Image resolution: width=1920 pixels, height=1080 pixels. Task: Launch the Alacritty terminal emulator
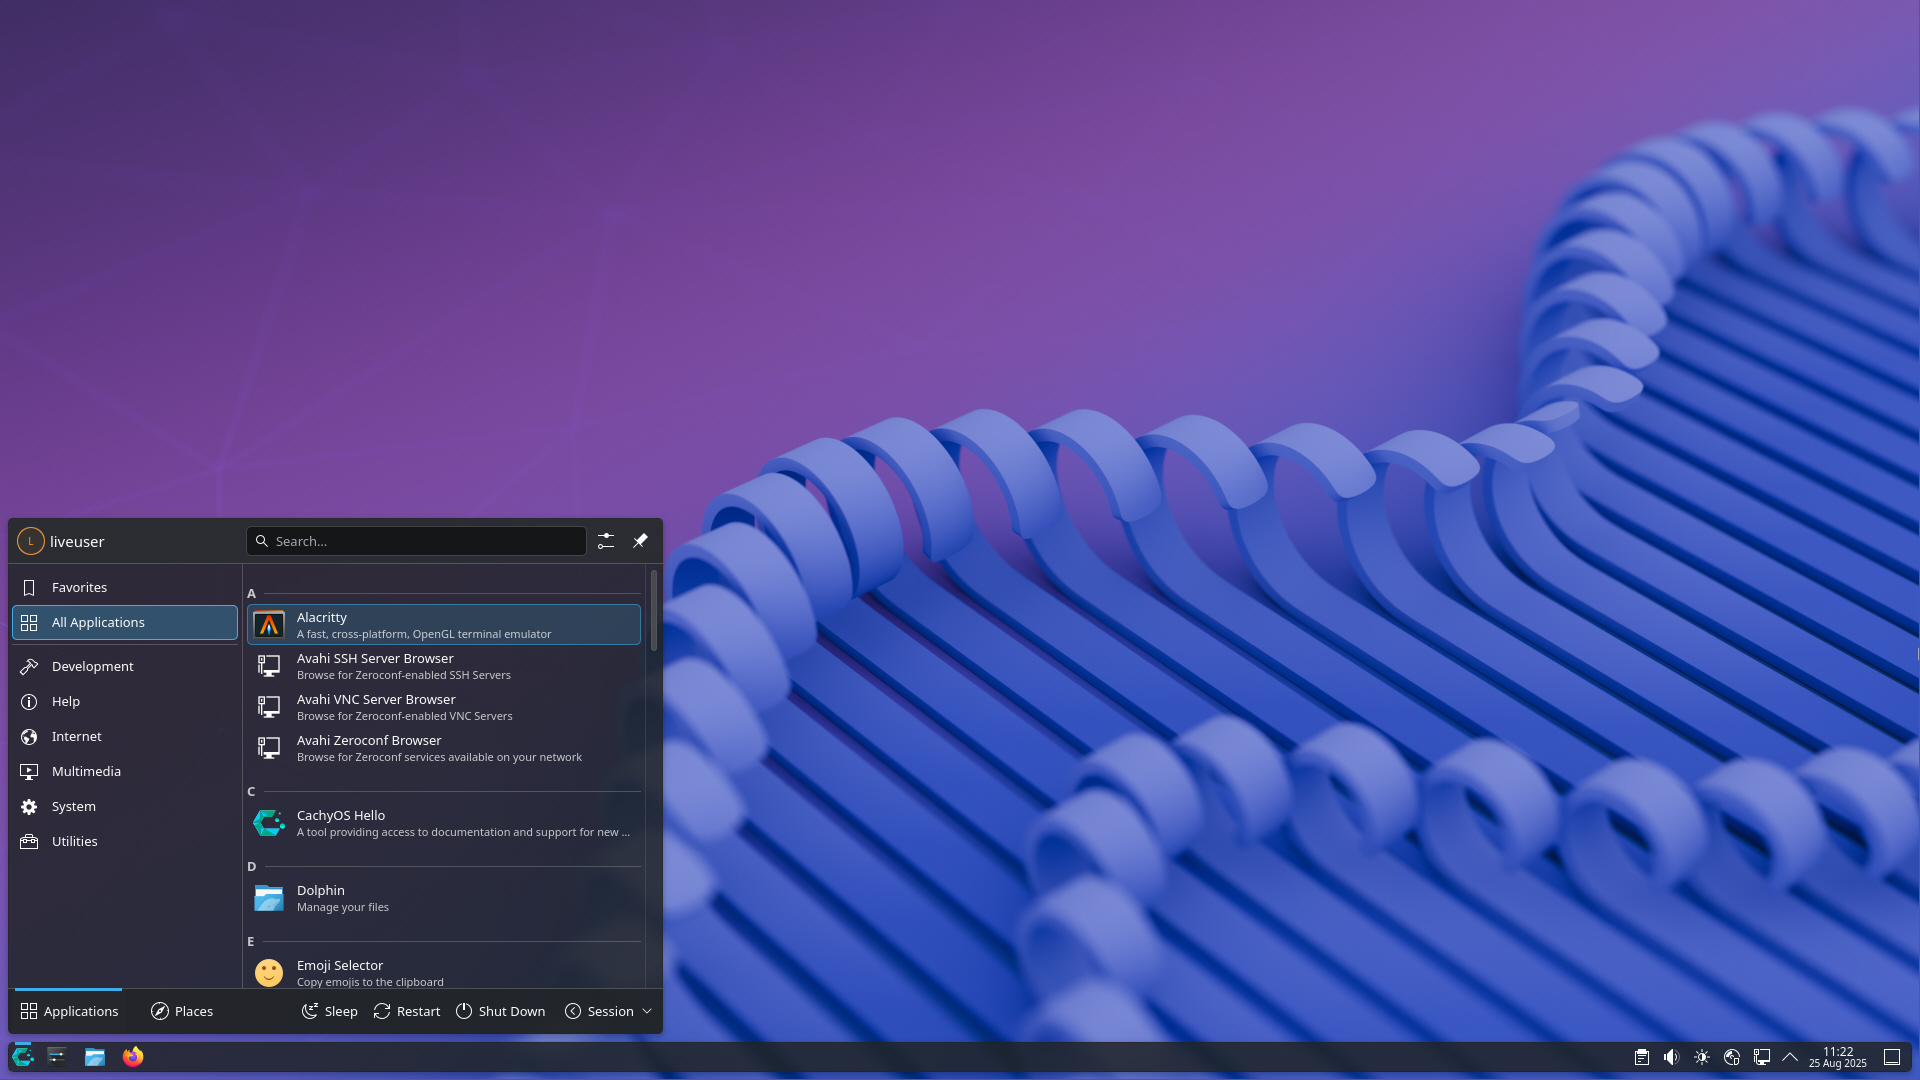click(x=443, y=624)
